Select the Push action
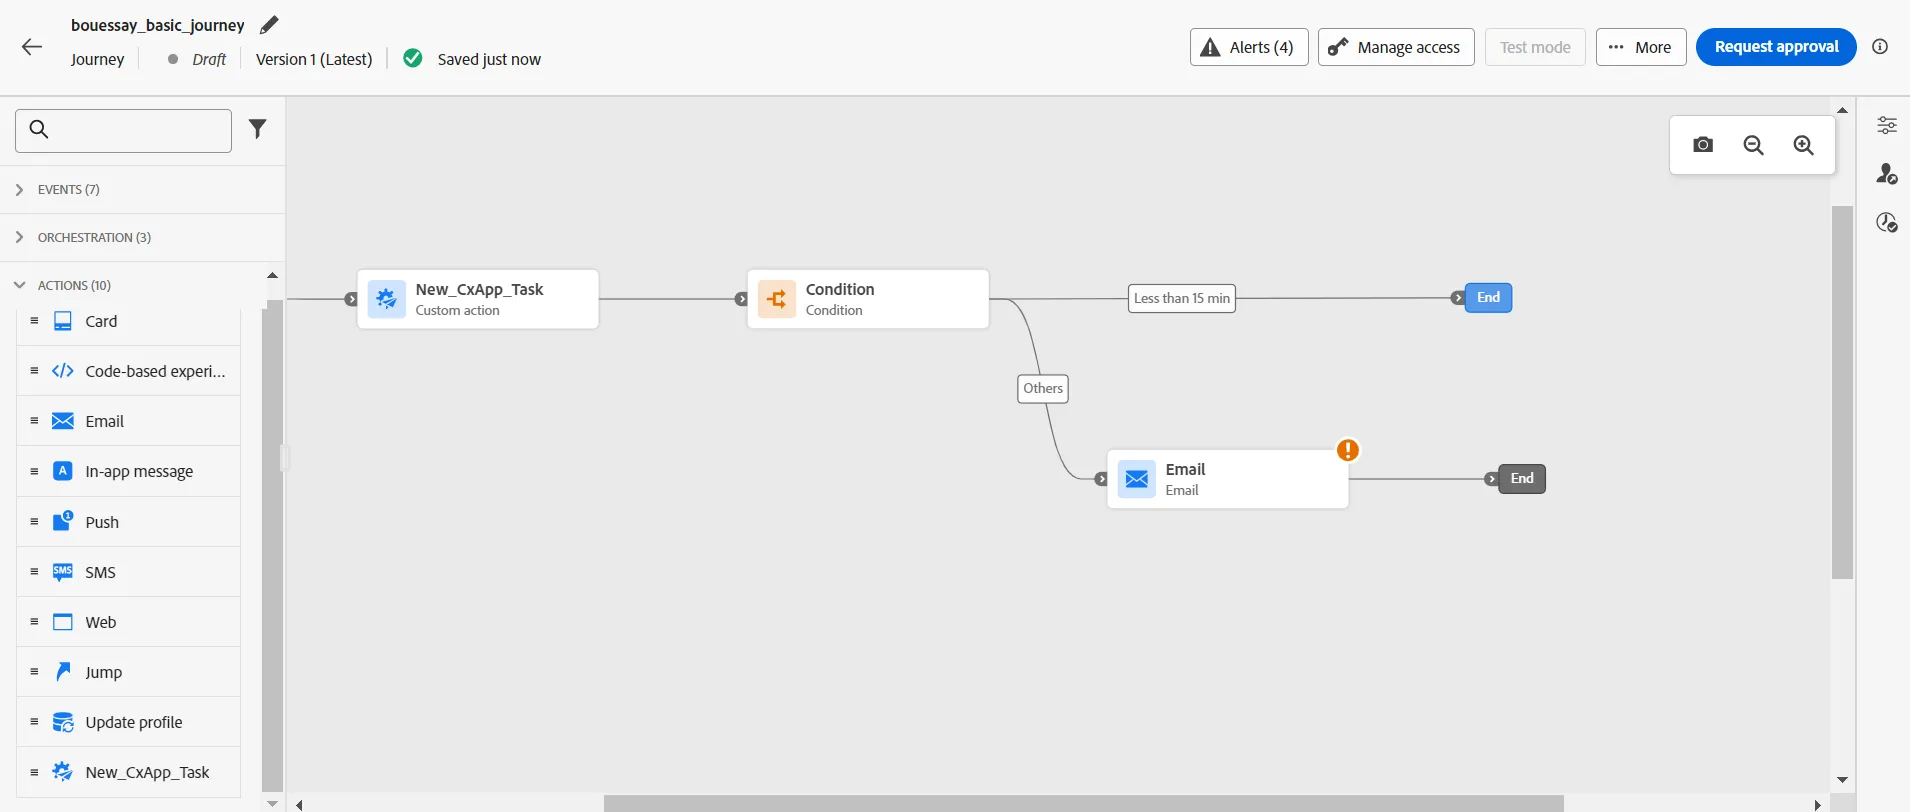Viewport: 1910px width, 812px height. pyautogui.click(x=129, y=522)
